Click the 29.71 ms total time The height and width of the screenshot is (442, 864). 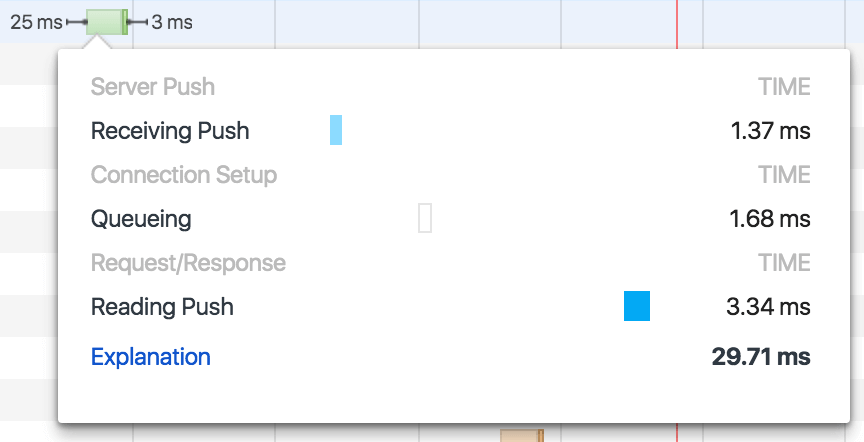pos(761,357)
